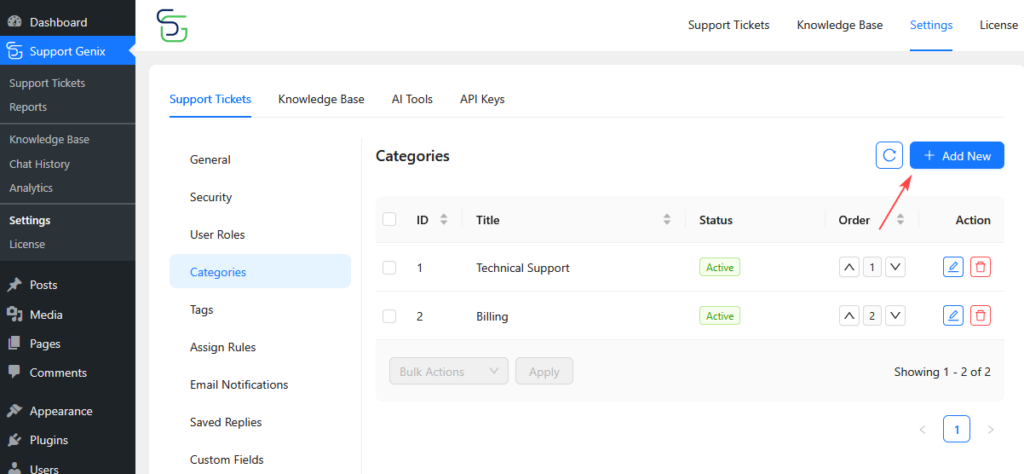Switch to top Support Tickets nav tab

pyautogui.click(x=729, y=25)
